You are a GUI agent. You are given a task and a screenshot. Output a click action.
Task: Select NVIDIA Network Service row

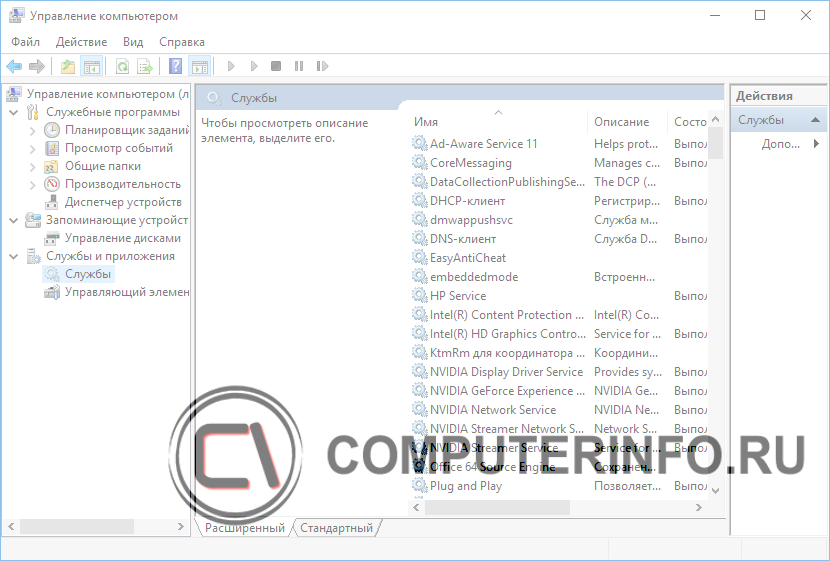[559, 410]
